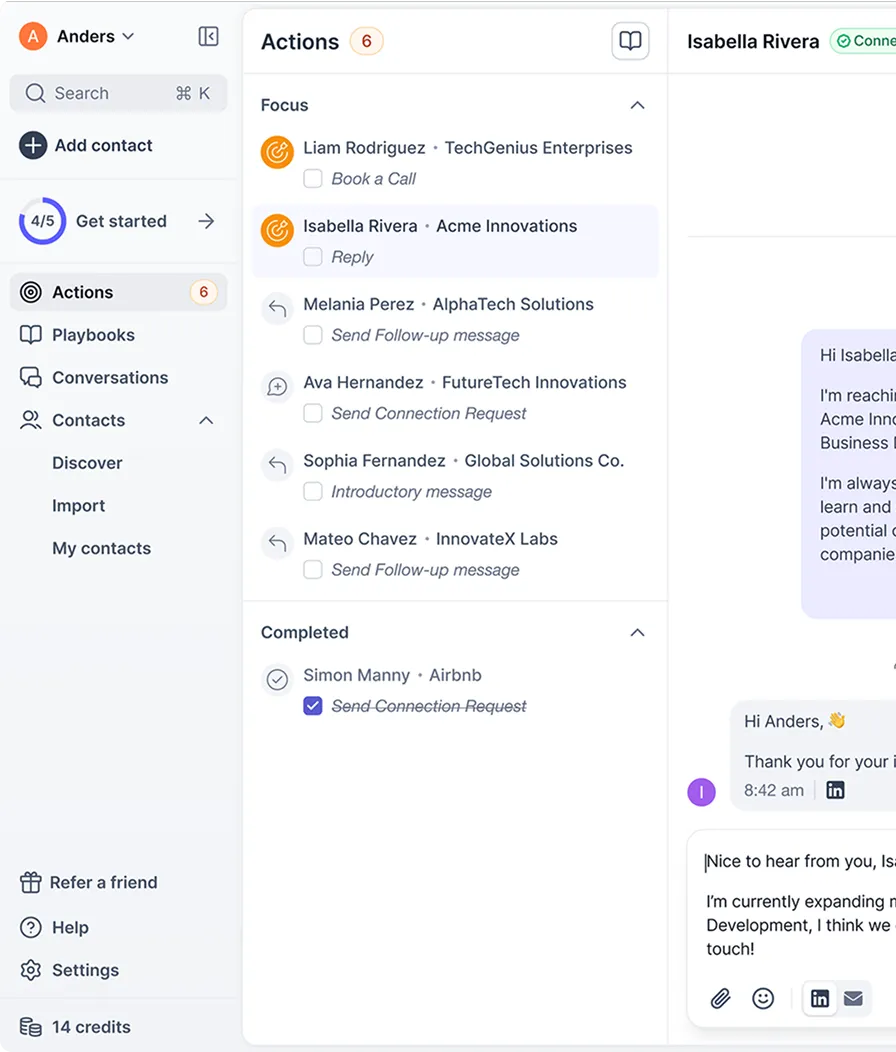Open Conversations in the sidebar
Viewport: 896px width, 1052px height.
119,378
